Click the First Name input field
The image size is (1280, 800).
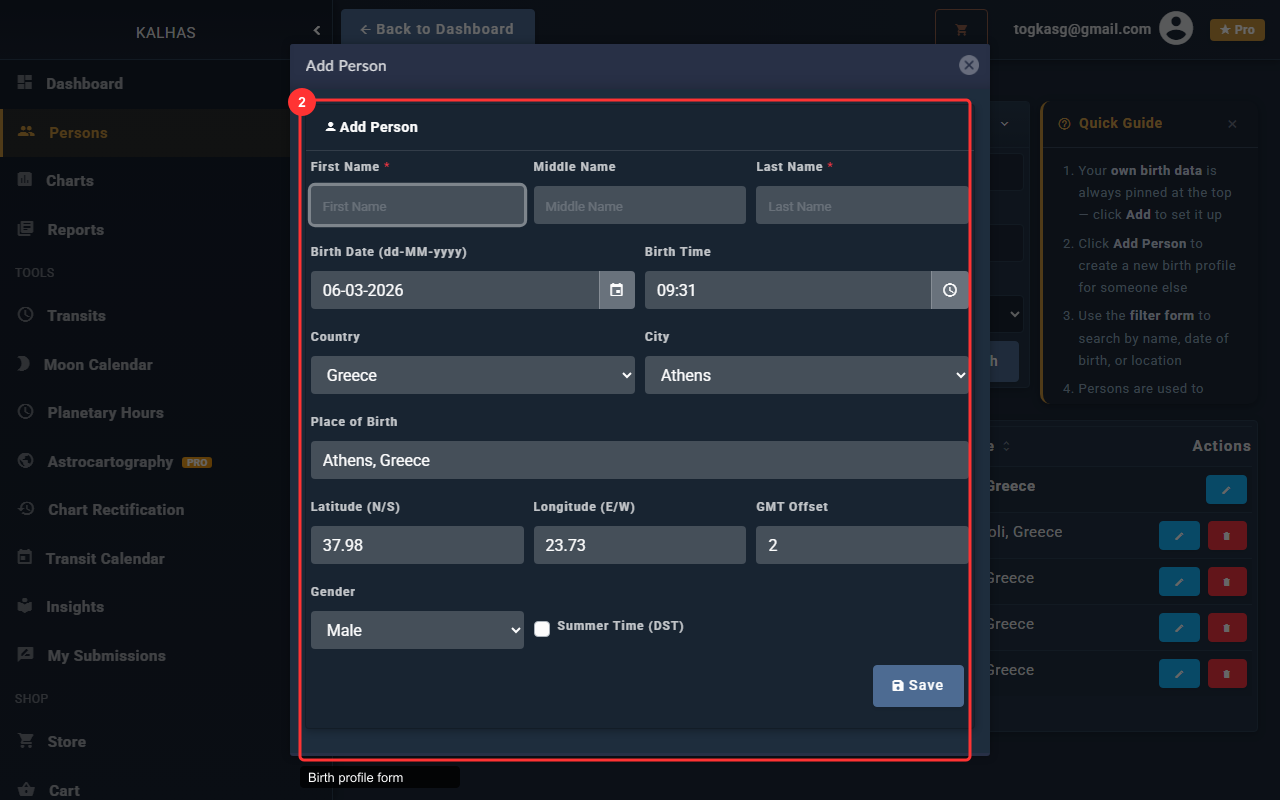point(417,205)
